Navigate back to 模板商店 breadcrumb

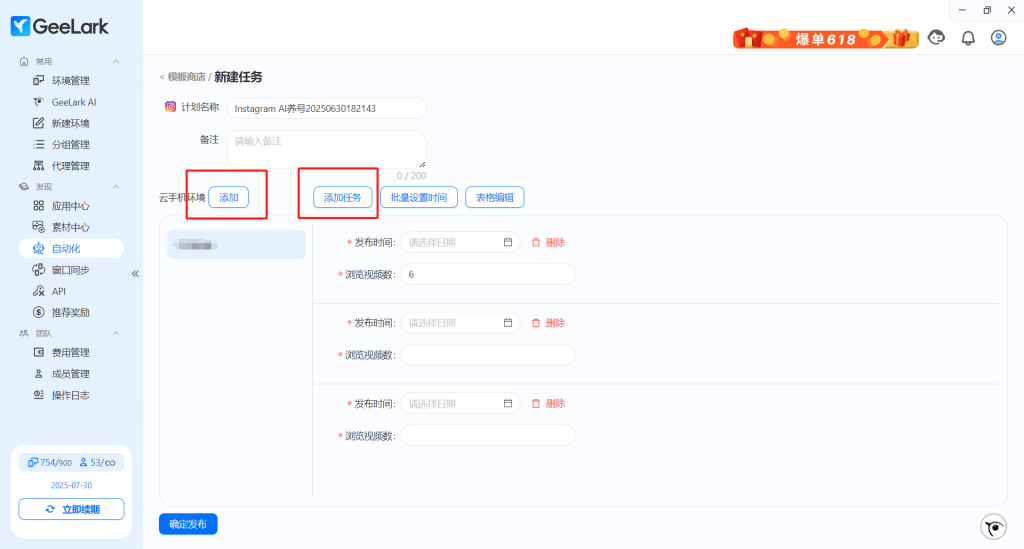pos(185,77)
